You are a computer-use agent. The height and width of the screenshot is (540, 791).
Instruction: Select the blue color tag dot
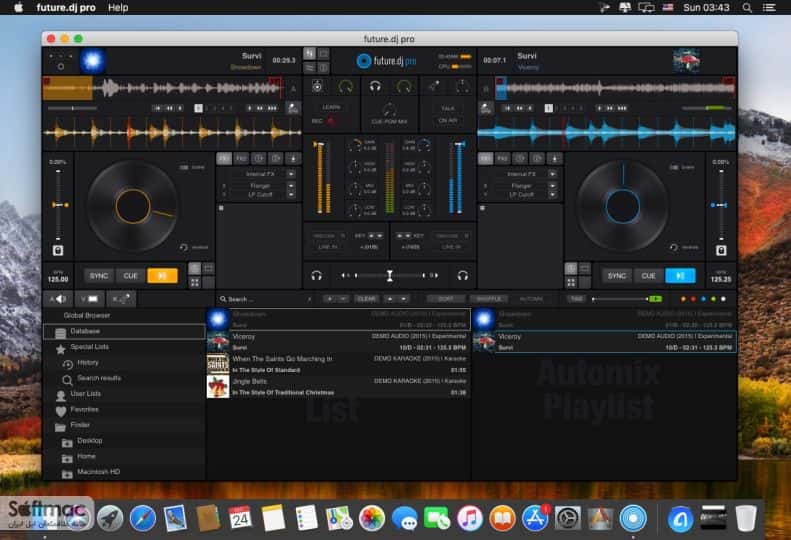coord(703,299)
